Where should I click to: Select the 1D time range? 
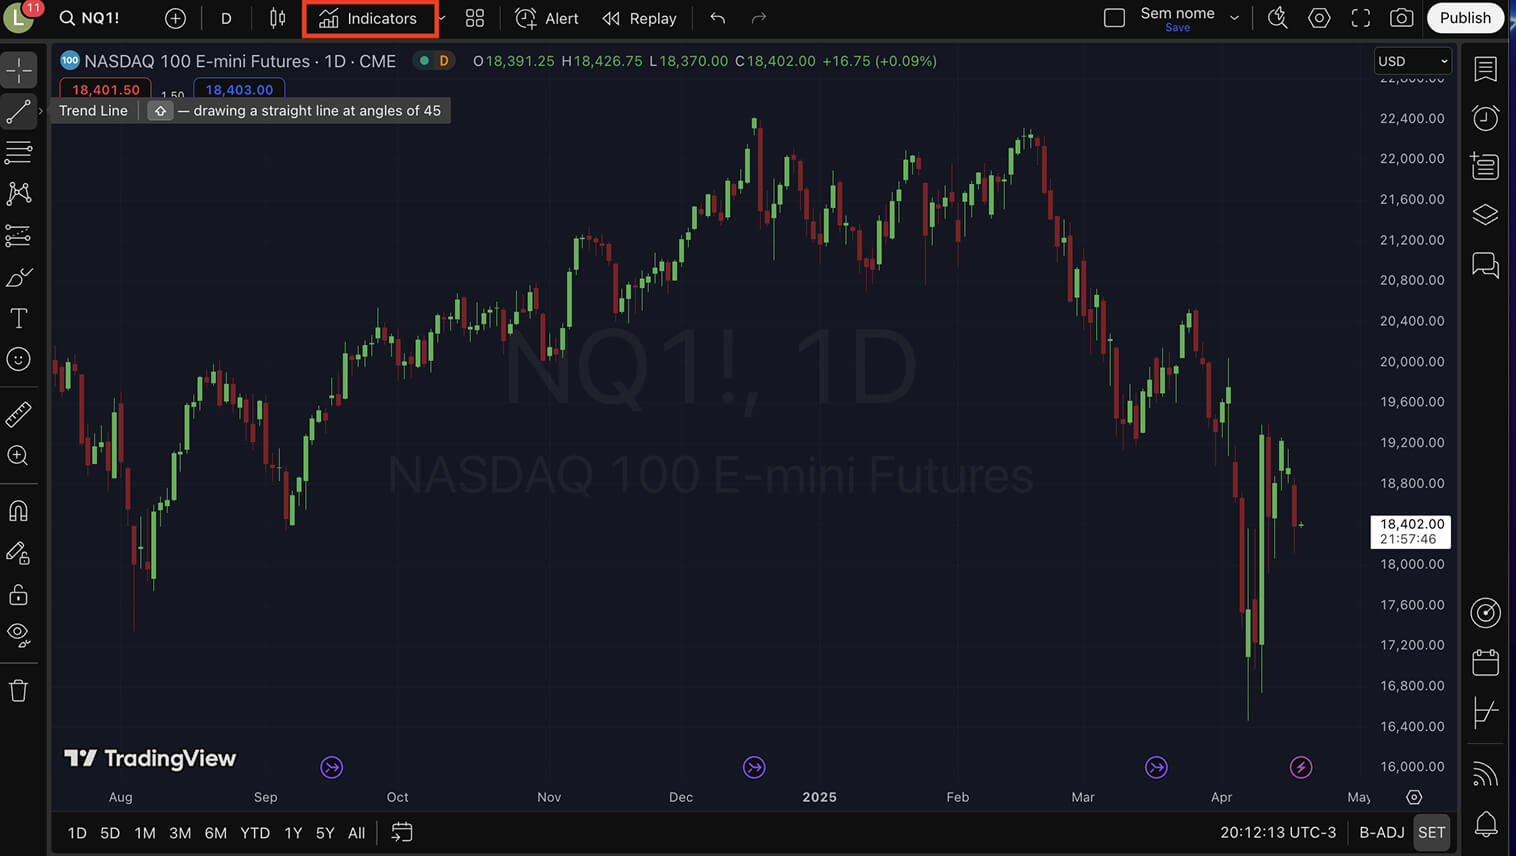[x=77, y=833]
